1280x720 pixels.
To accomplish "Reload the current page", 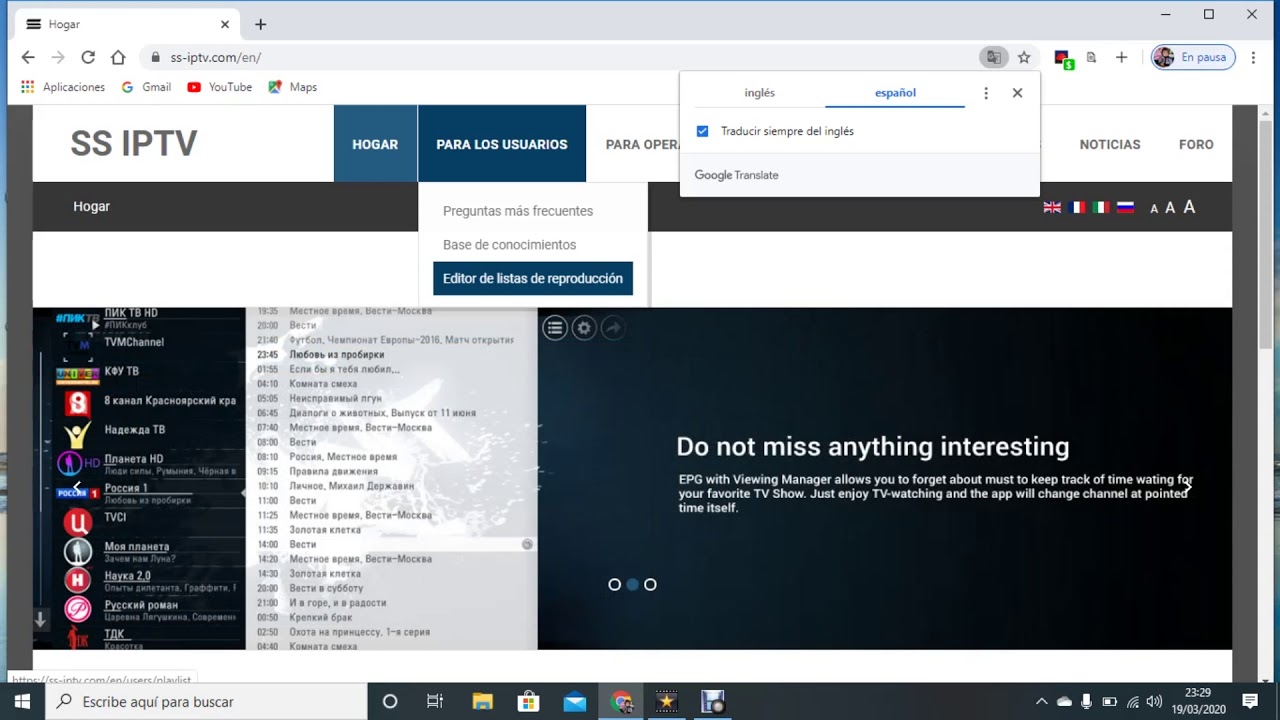I will tap(88, 57).
